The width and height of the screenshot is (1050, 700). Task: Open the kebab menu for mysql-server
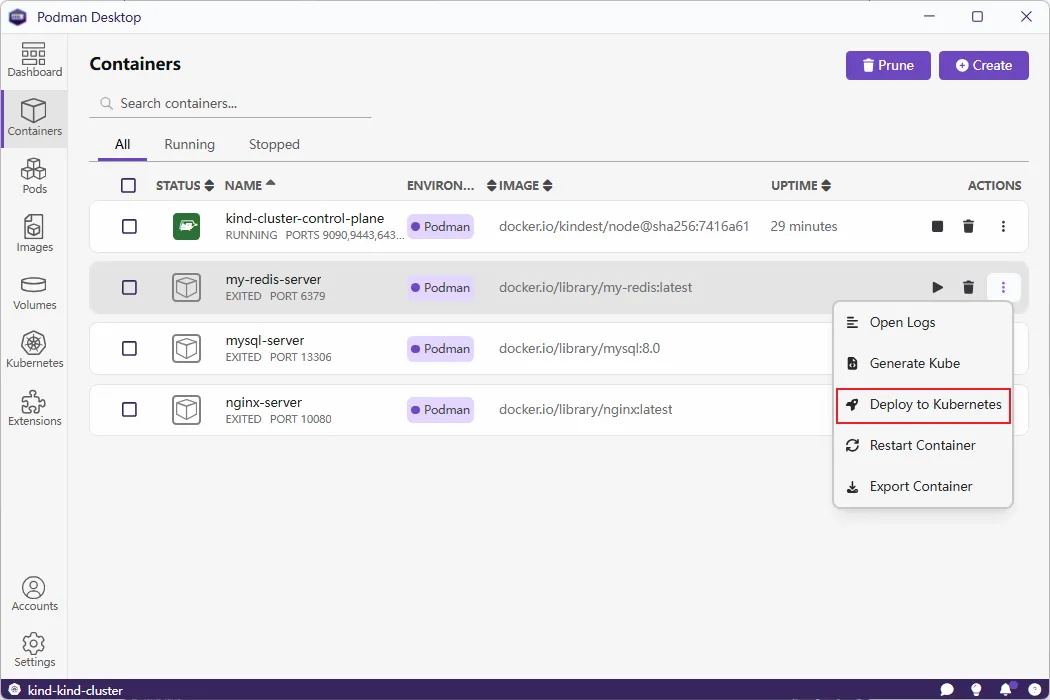click(1003, 348)
